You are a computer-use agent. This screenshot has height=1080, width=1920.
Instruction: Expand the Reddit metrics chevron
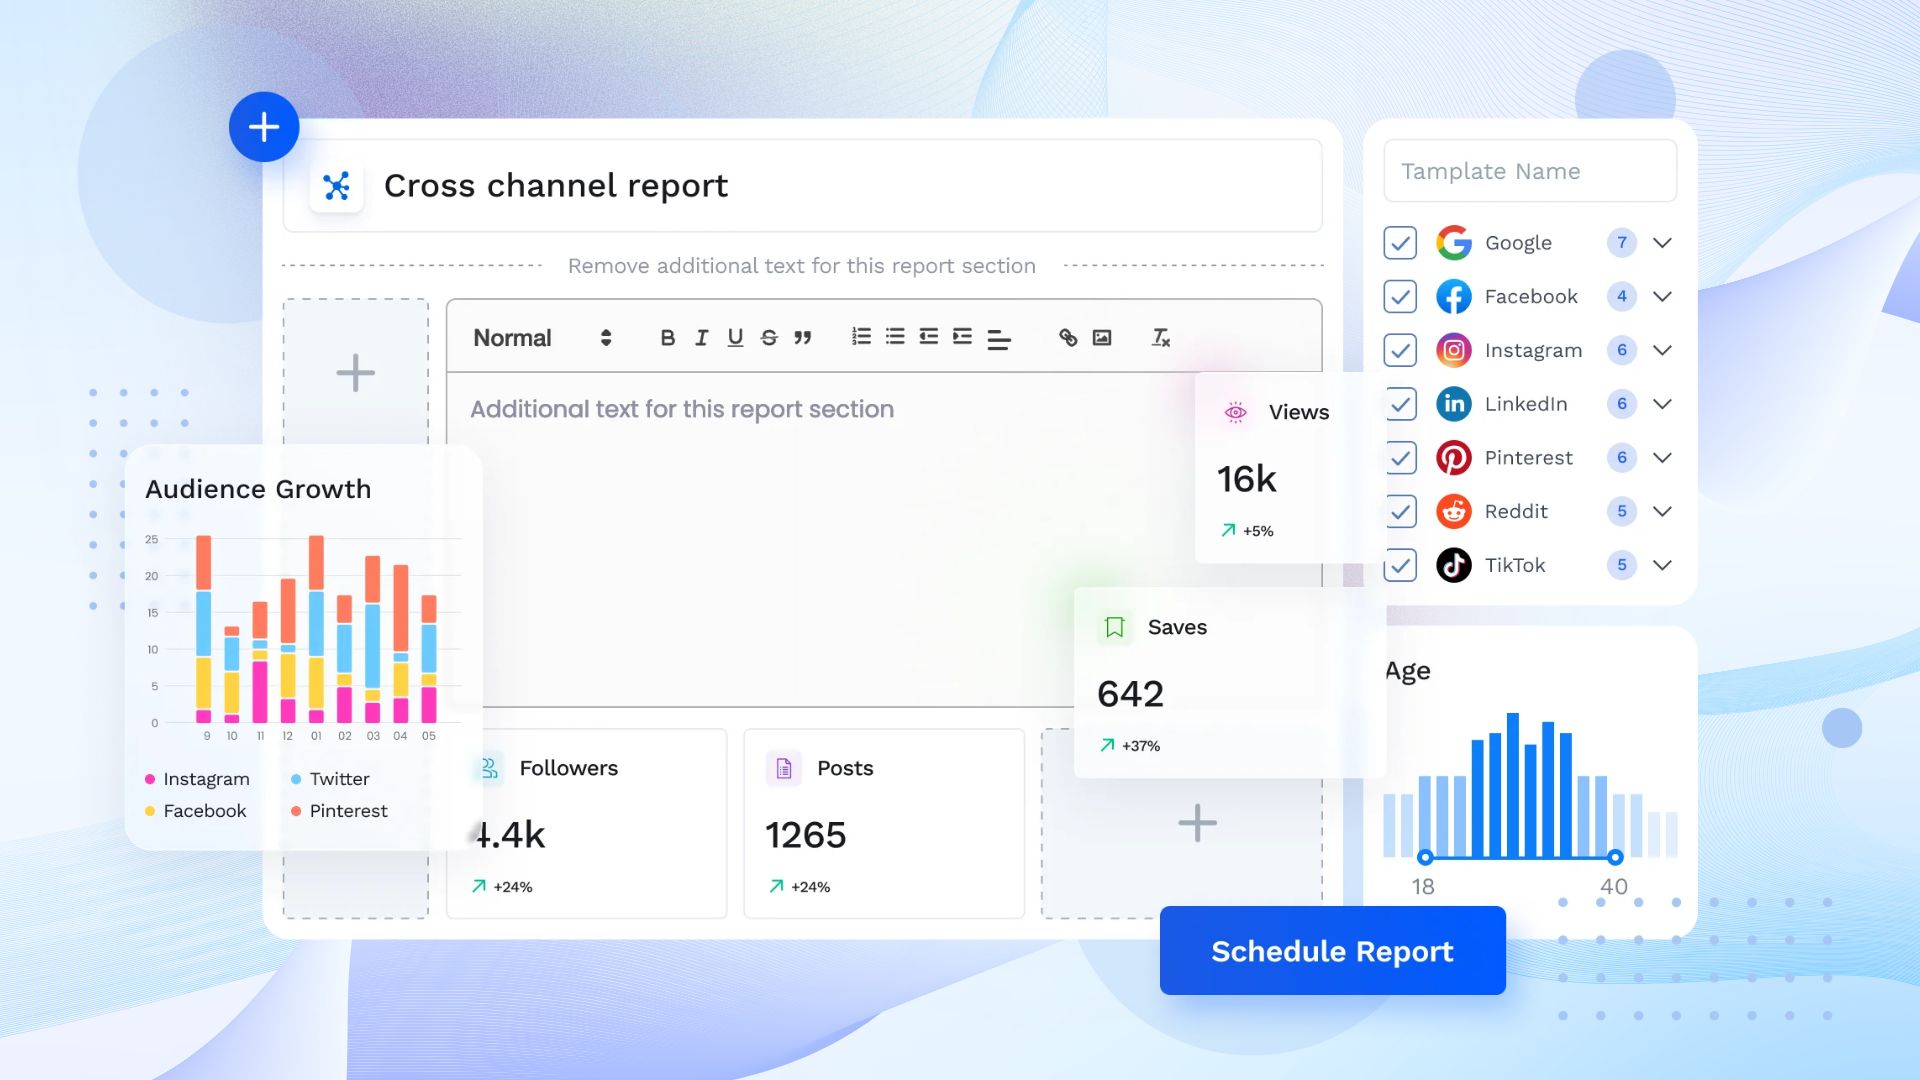pos(1662,512)
